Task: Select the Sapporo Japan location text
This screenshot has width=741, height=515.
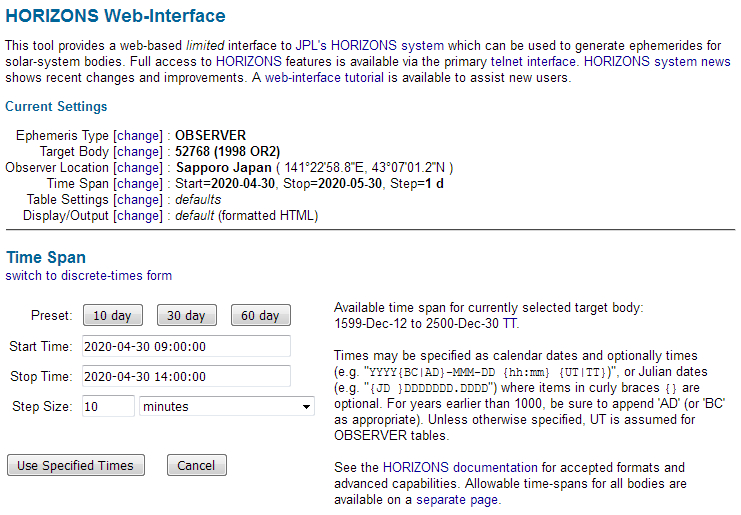Action: pyautogui.click(x=224, y=168)
